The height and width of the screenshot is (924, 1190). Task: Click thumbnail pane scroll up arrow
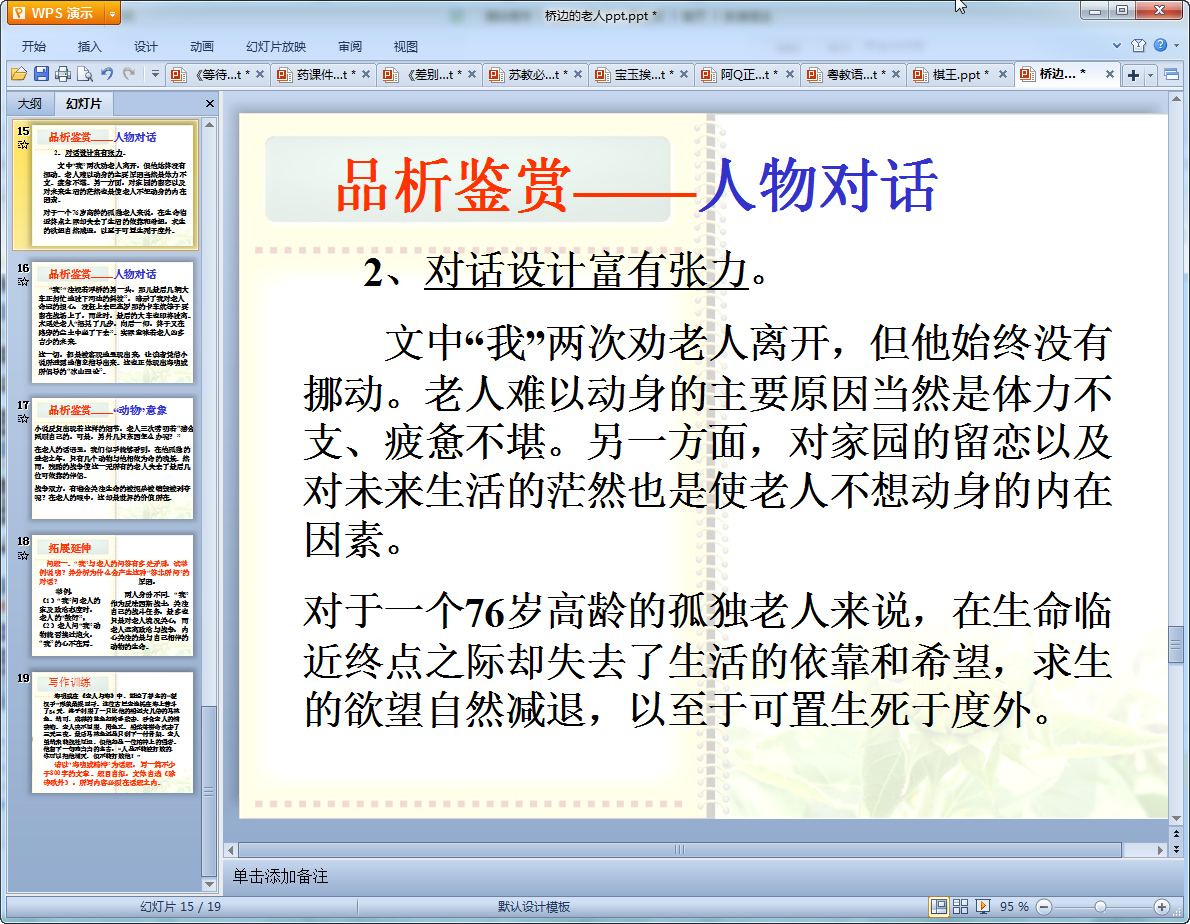(209, 124)
